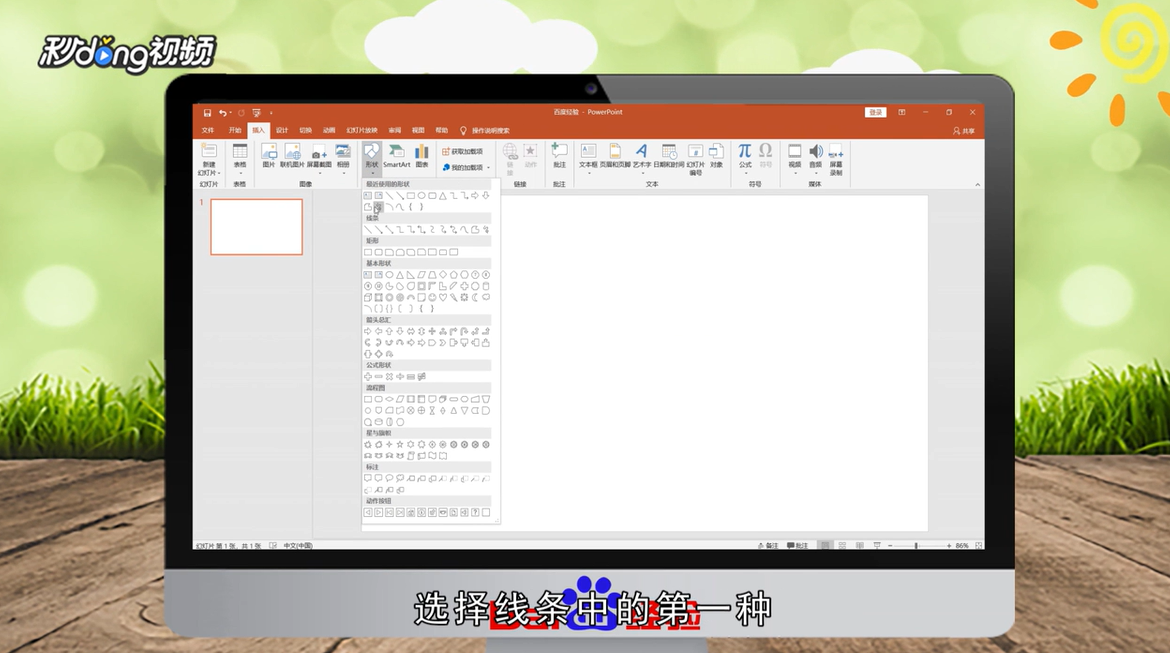Switch to Slide Sorter view icon
1170x653 pixels.
(842, 546)
